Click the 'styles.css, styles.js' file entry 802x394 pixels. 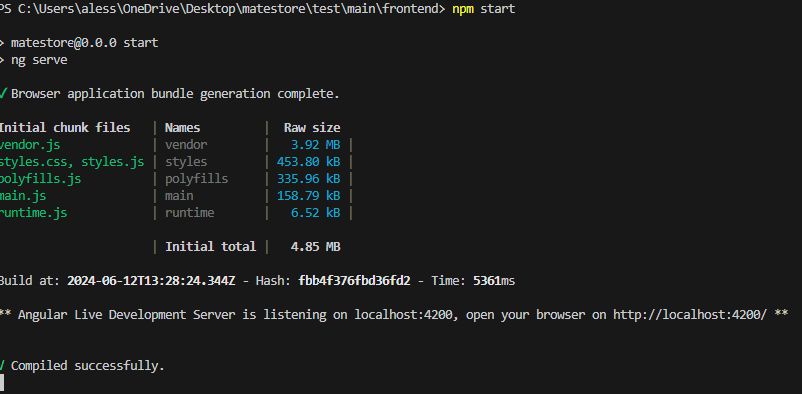[72, 162]
